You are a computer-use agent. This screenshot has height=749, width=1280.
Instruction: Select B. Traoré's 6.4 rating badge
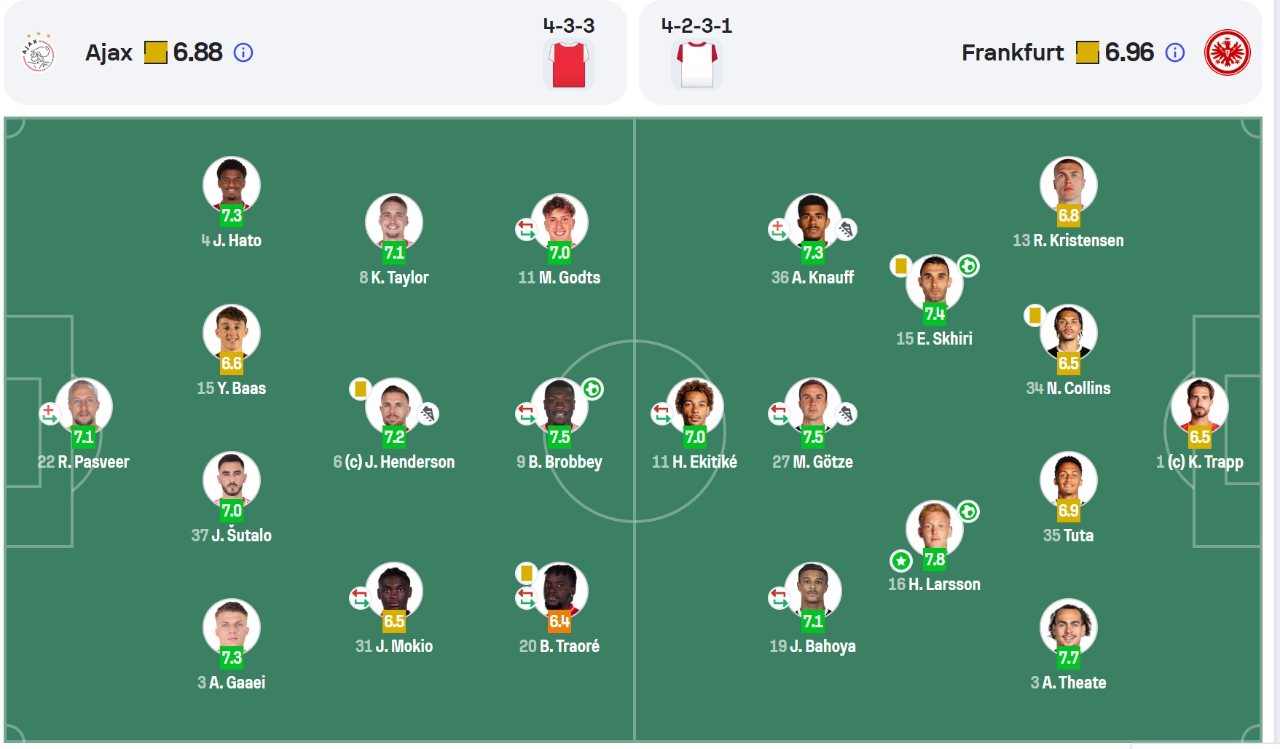(x=559, y=621)
